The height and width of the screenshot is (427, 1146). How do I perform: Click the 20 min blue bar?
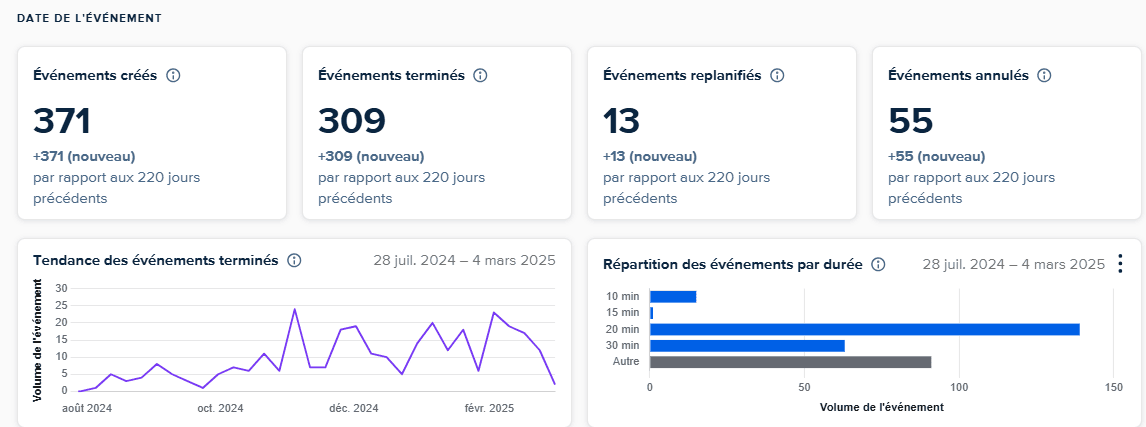point(864,329)
